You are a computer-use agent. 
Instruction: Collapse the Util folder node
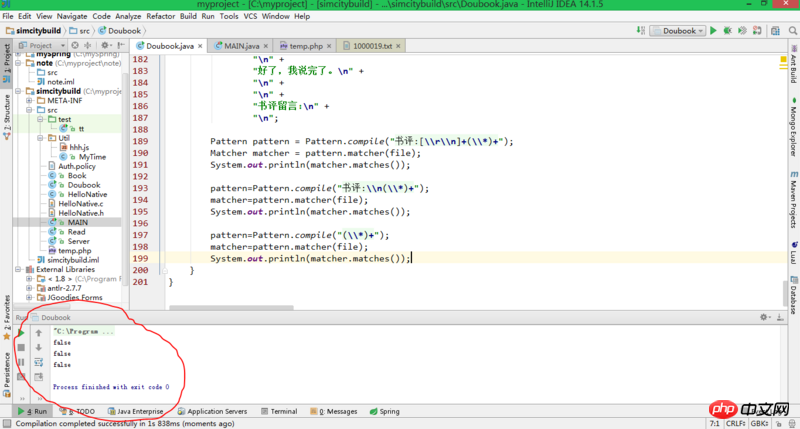pyautogui.click(x=40, y=138)
